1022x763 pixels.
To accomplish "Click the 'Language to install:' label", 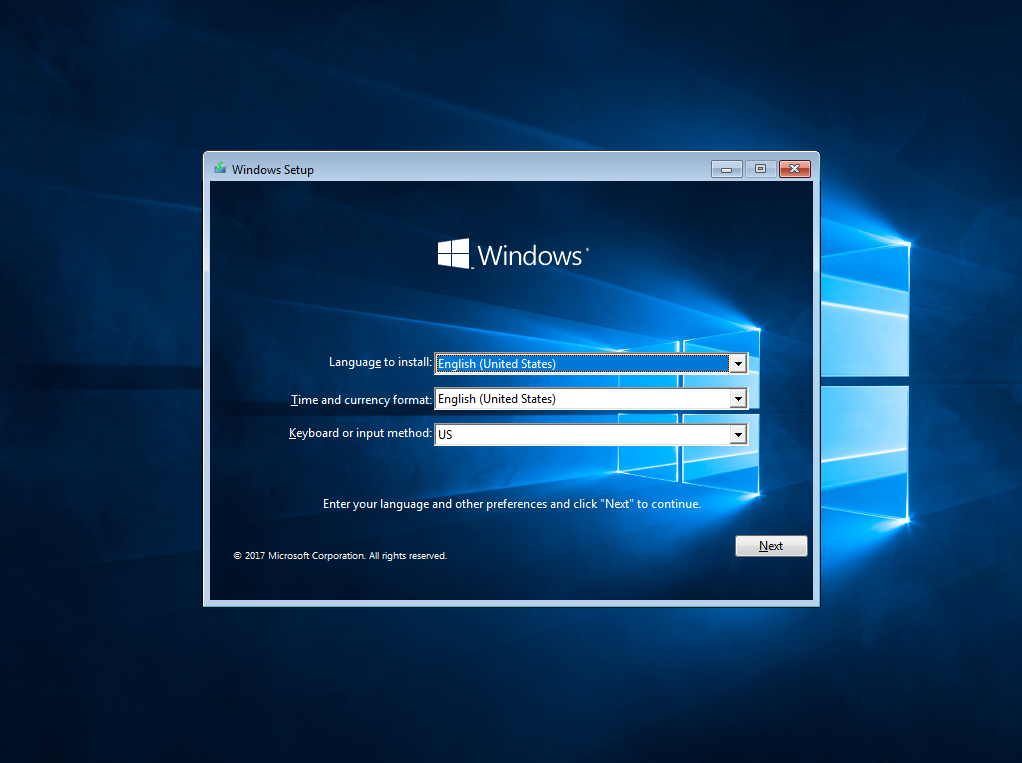I will [x=380, y=362].
